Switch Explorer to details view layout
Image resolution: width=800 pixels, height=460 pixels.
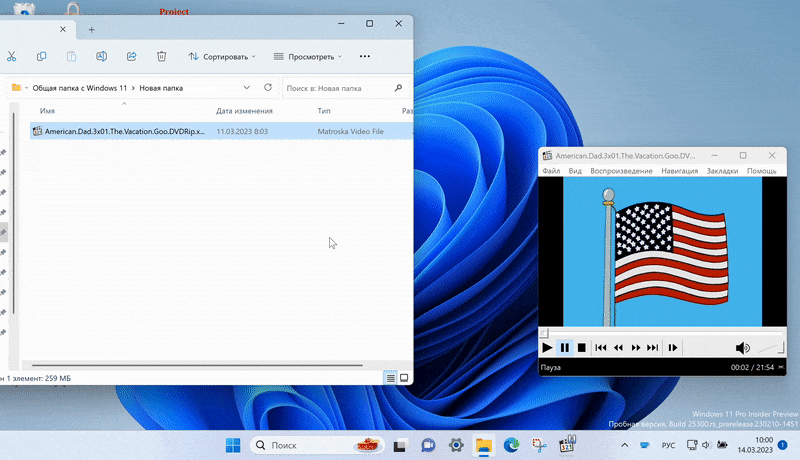point(391,378)
